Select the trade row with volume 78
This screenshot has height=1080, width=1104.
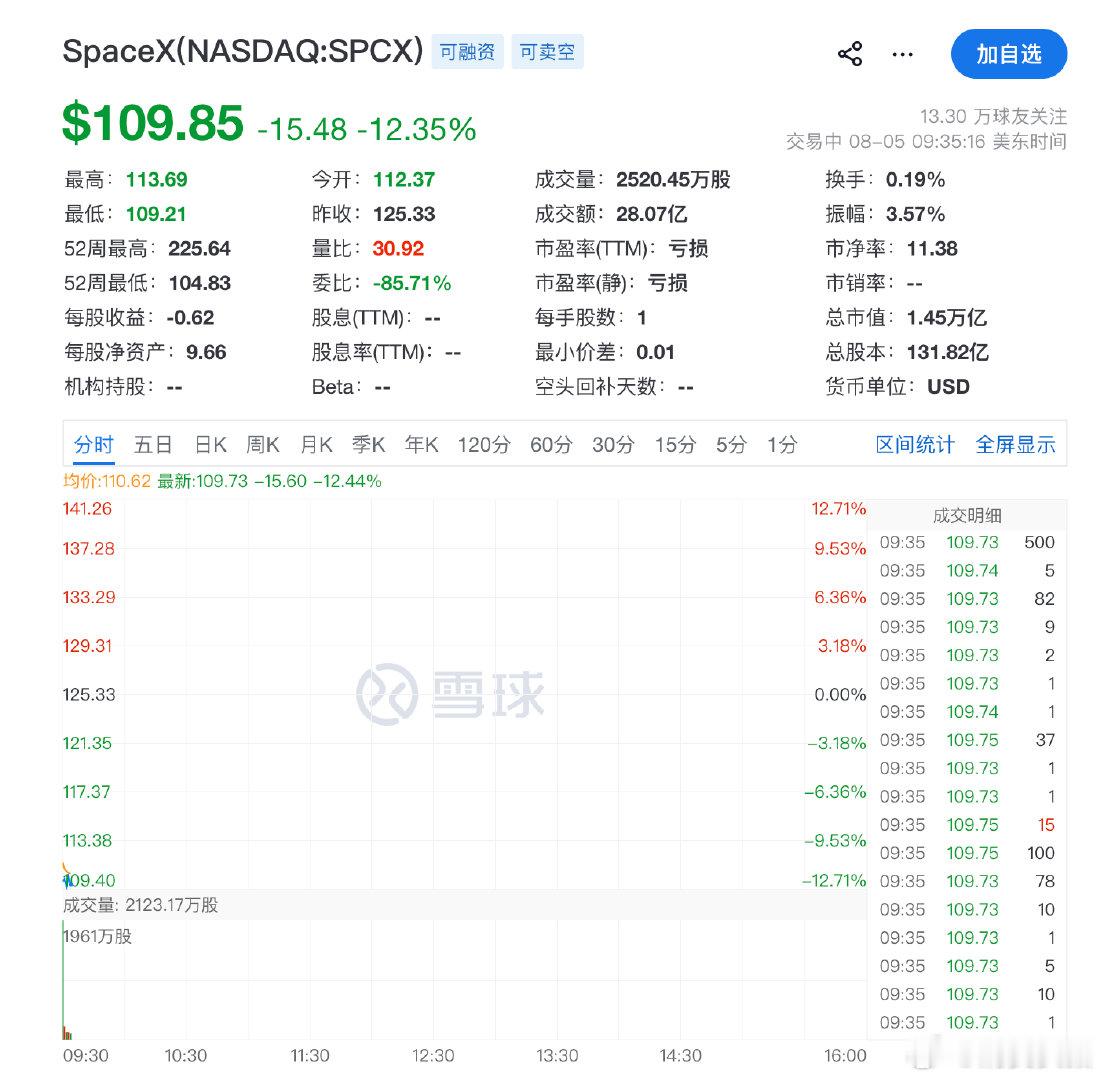coord(967,881)
